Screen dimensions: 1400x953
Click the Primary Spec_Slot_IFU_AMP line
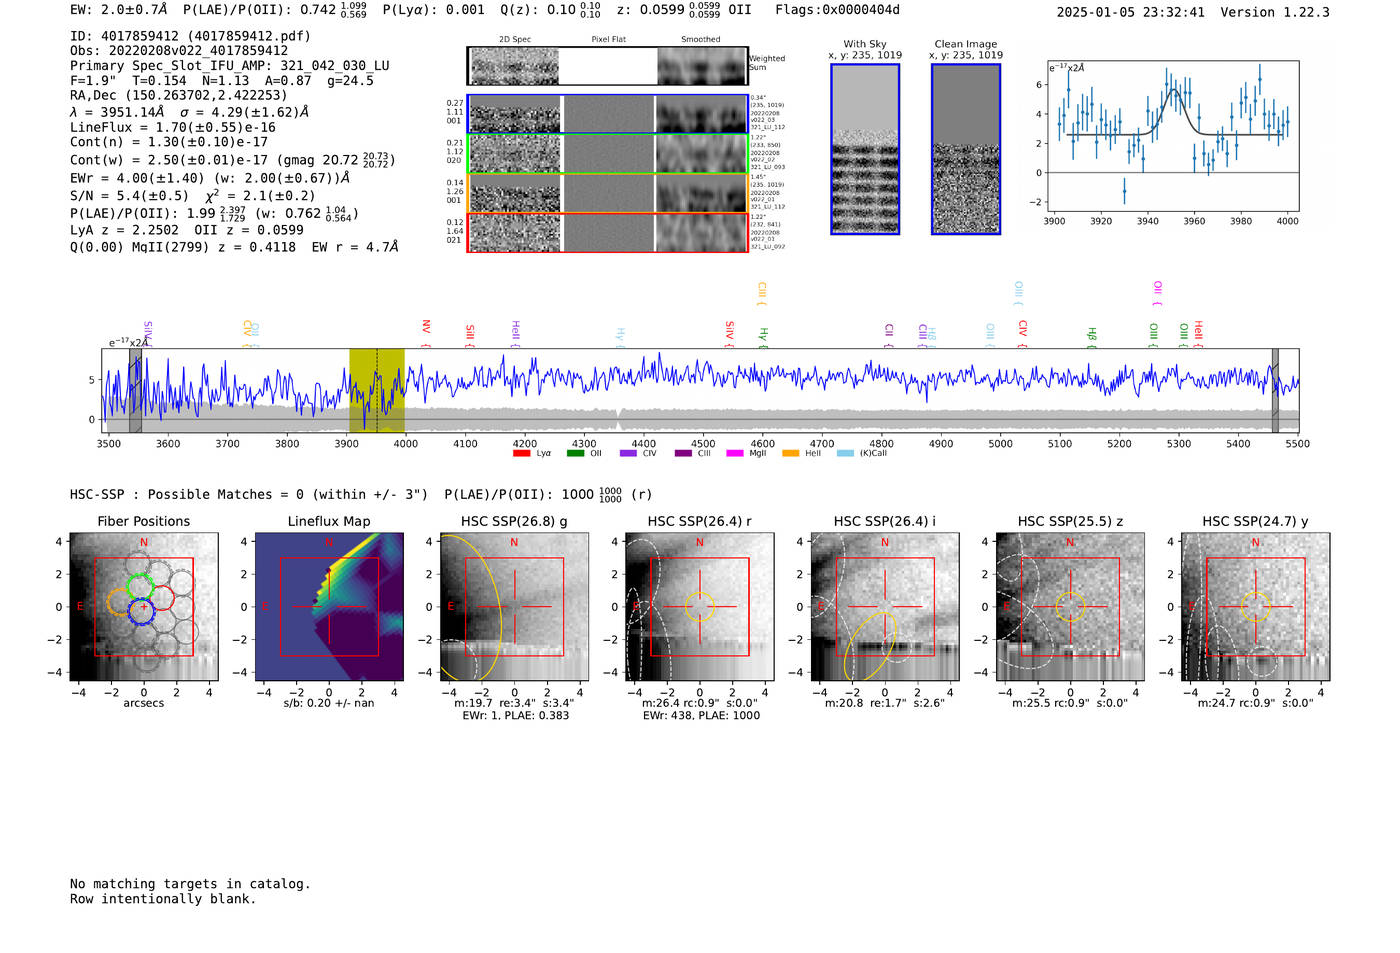[x=230, y=66]
